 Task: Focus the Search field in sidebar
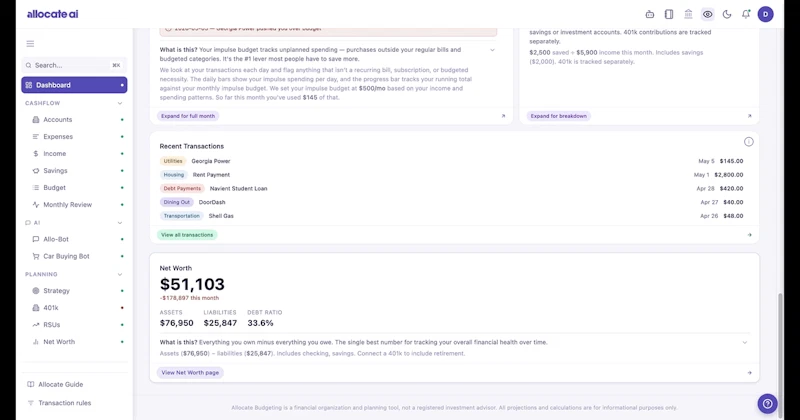coord(74,65)
